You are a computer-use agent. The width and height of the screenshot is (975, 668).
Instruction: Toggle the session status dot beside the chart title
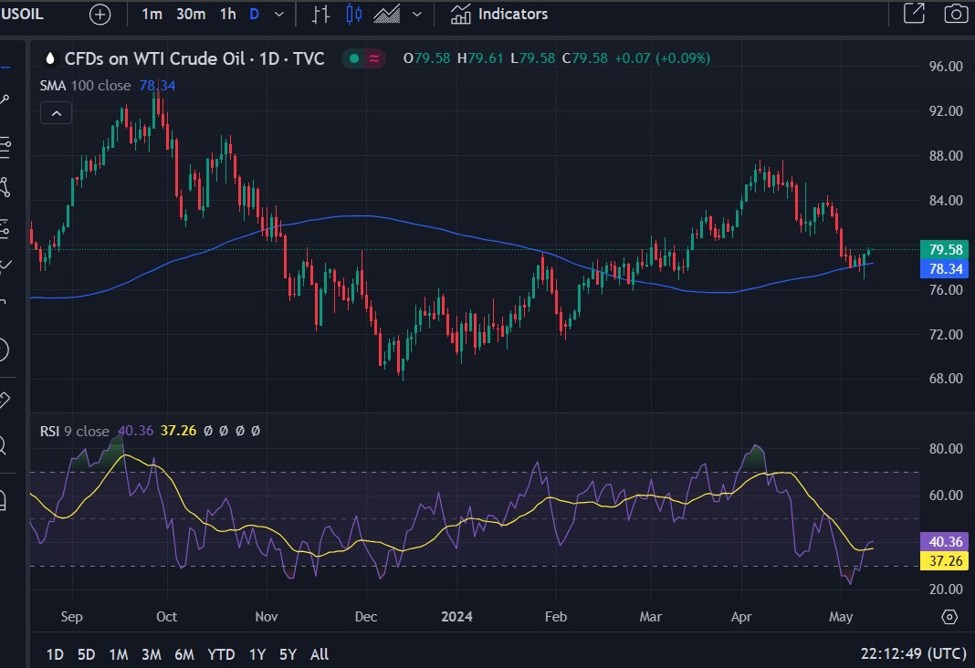353,59
